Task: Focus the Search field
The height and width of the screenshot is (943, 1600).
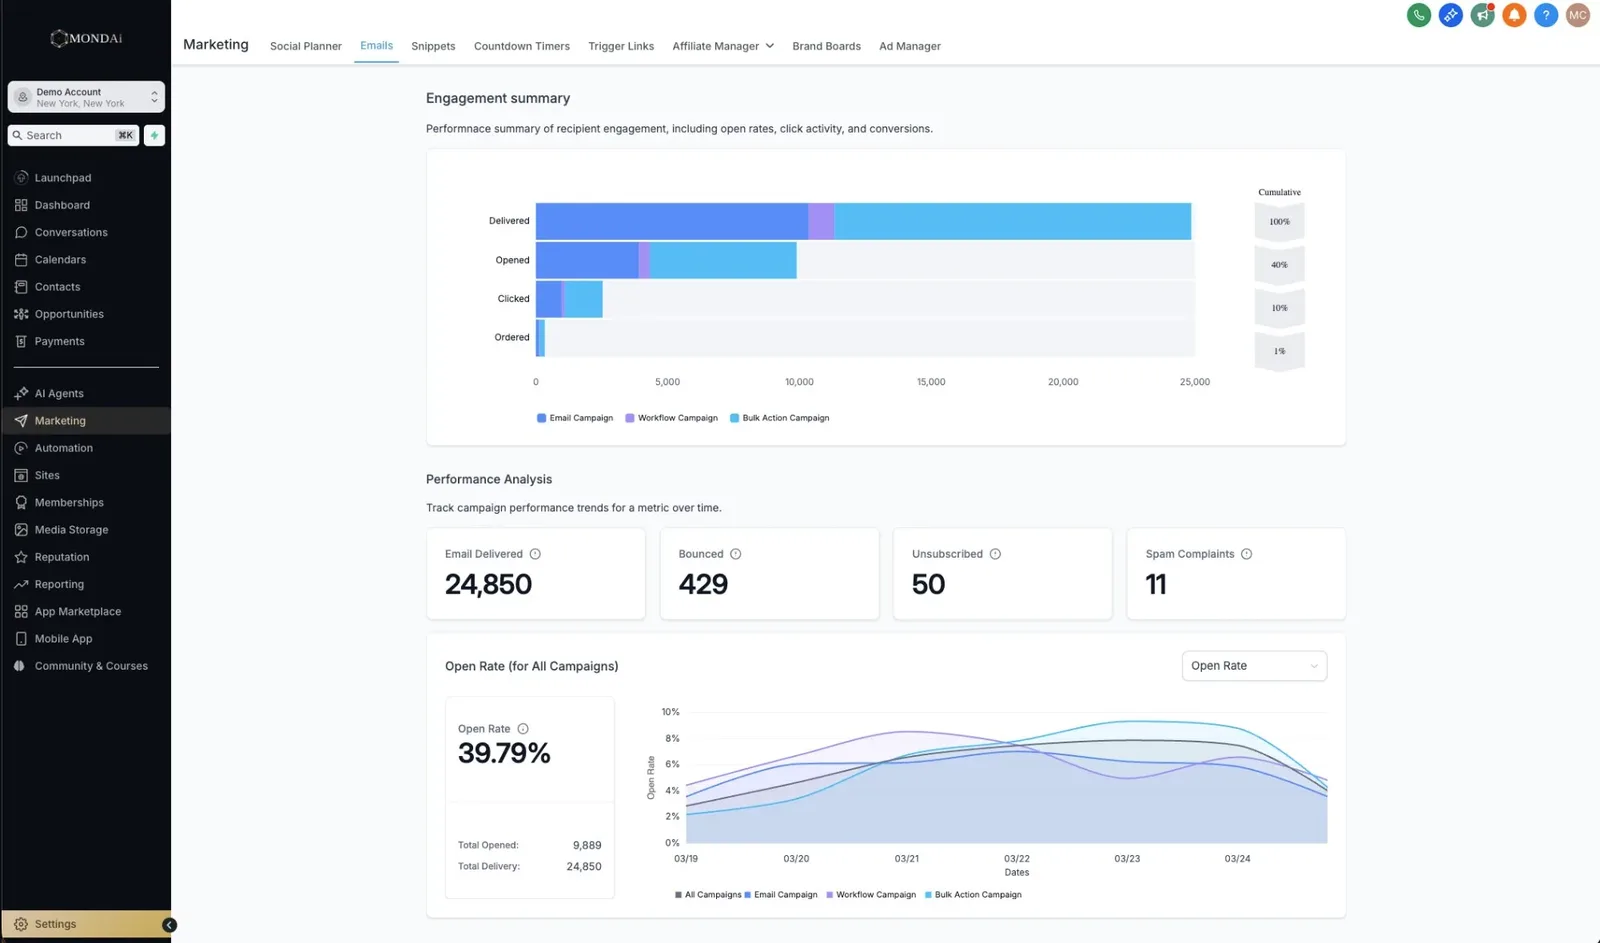Action: click(x=74, y=135)
